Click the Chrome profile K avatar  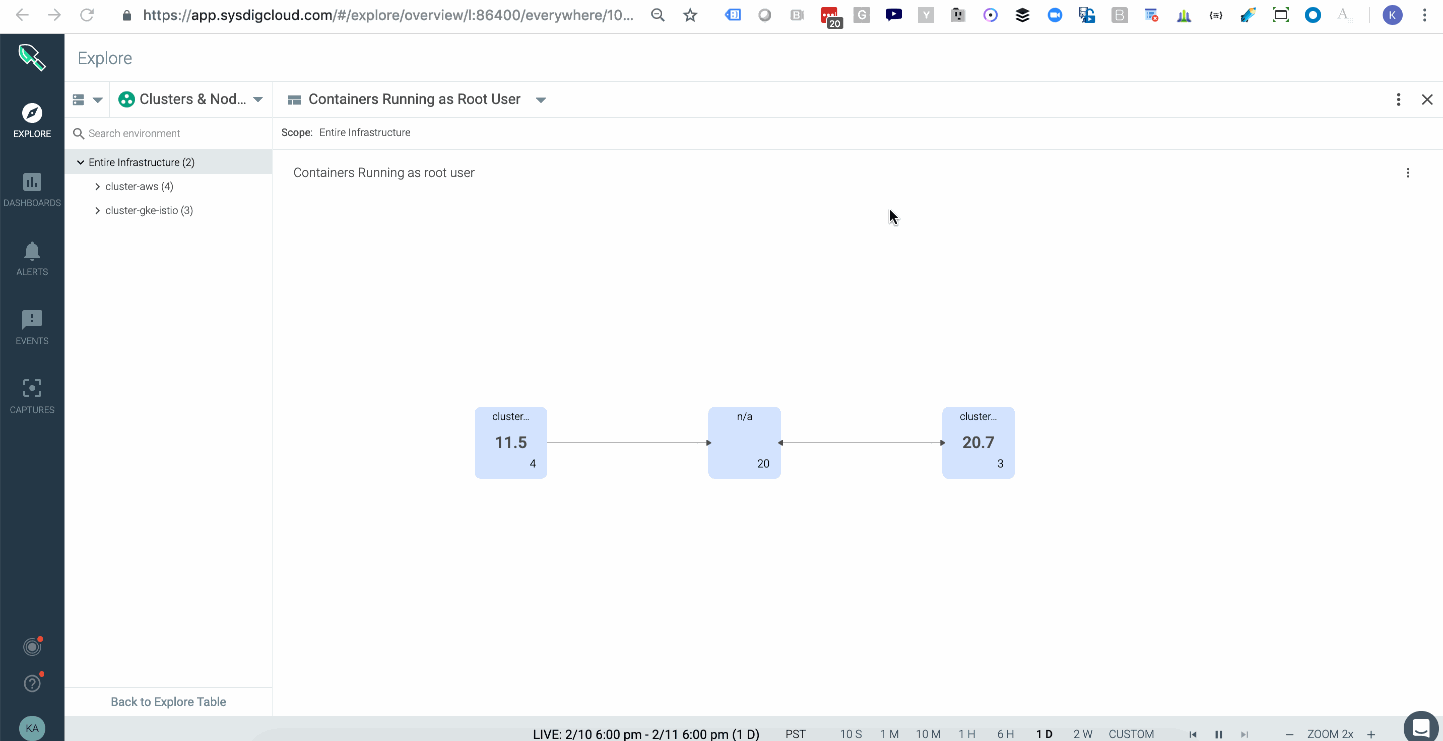tap(1392, 15)
